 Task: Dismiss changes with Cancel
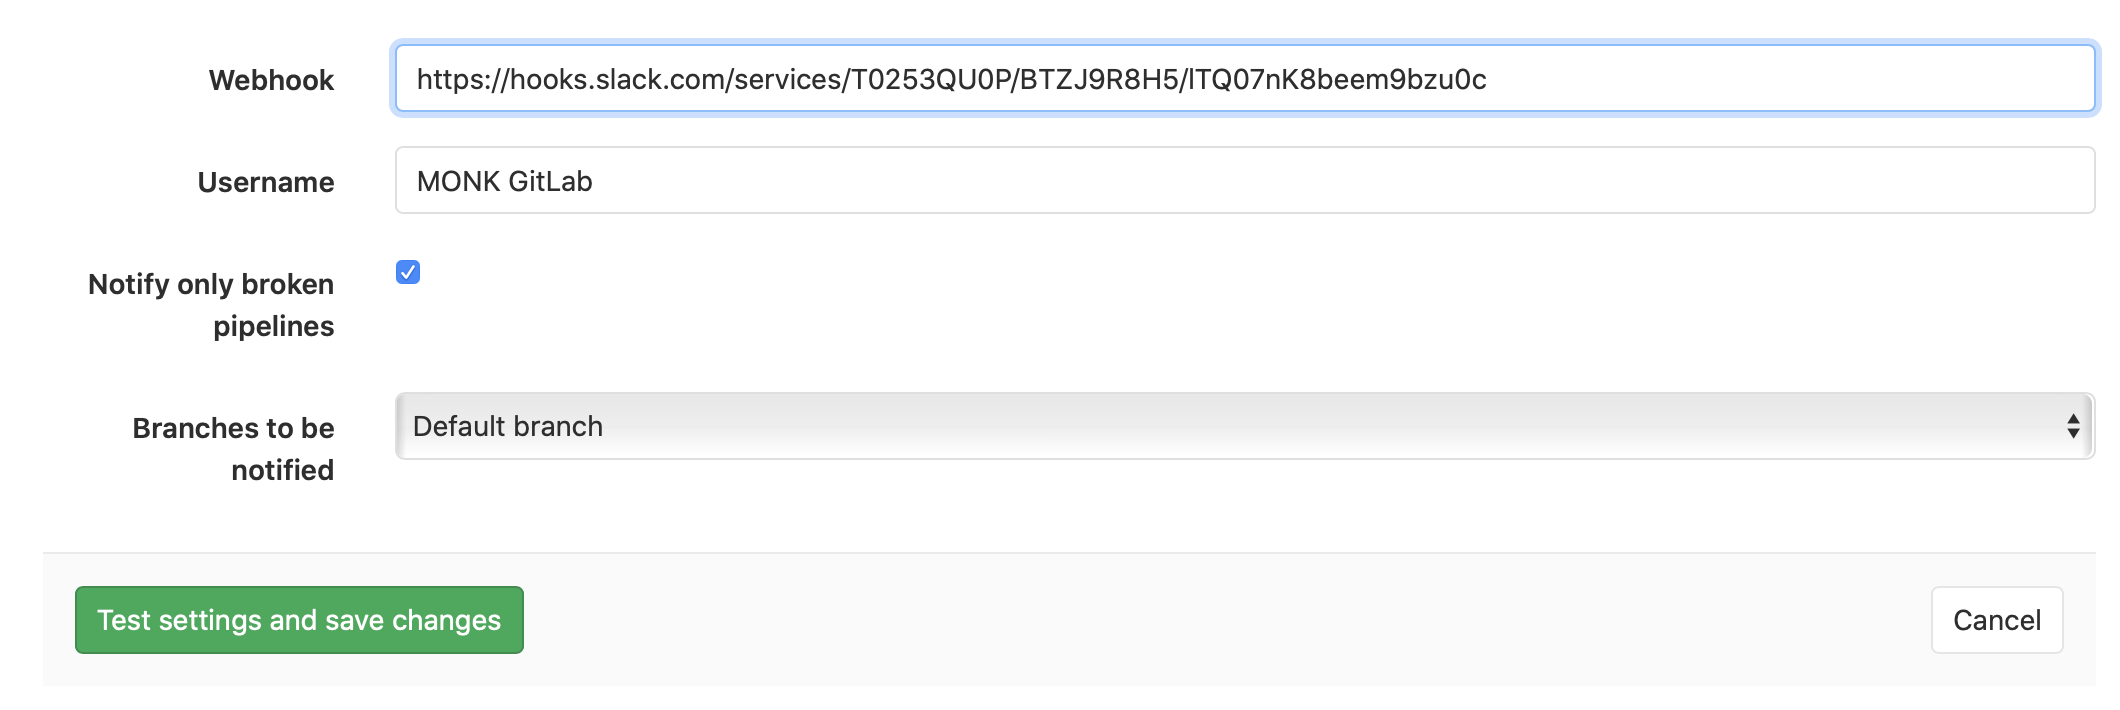1995,620
